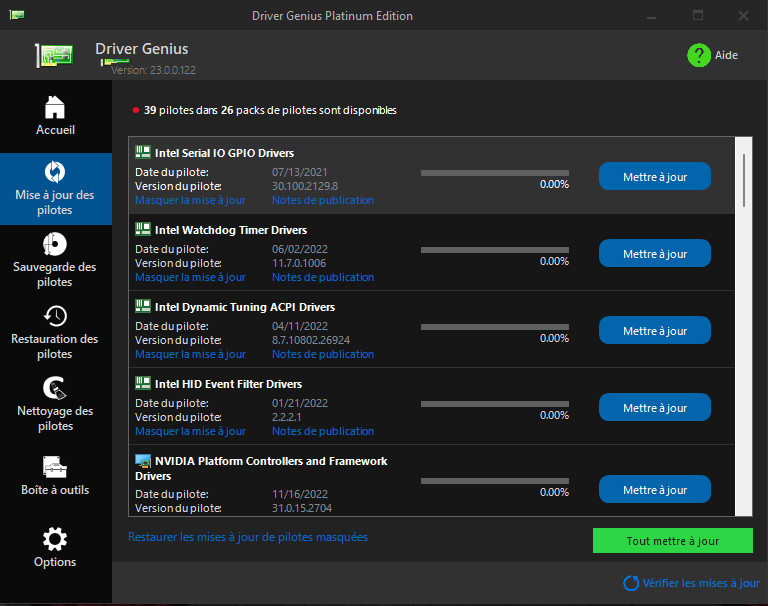Select the Intel Dynamic Tuning ACPI Drivers title

point(245,307)
